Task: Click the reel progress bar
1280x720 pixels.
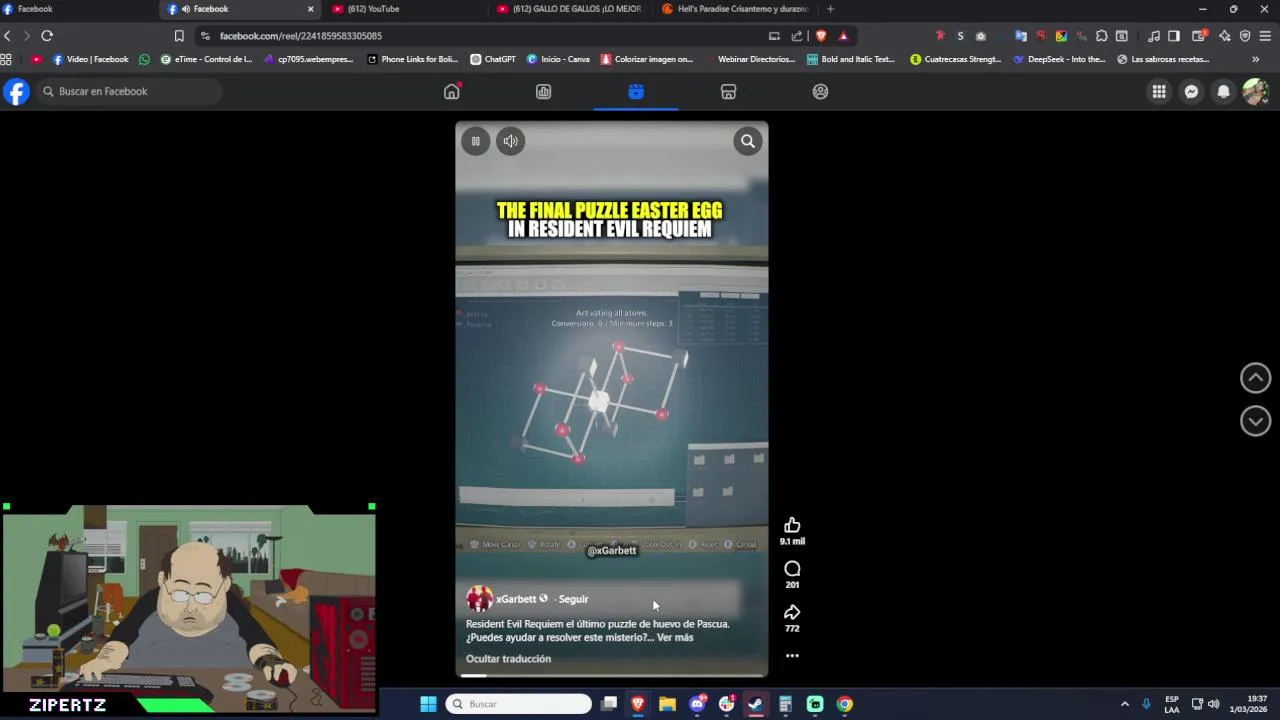Action: [612, 675]
